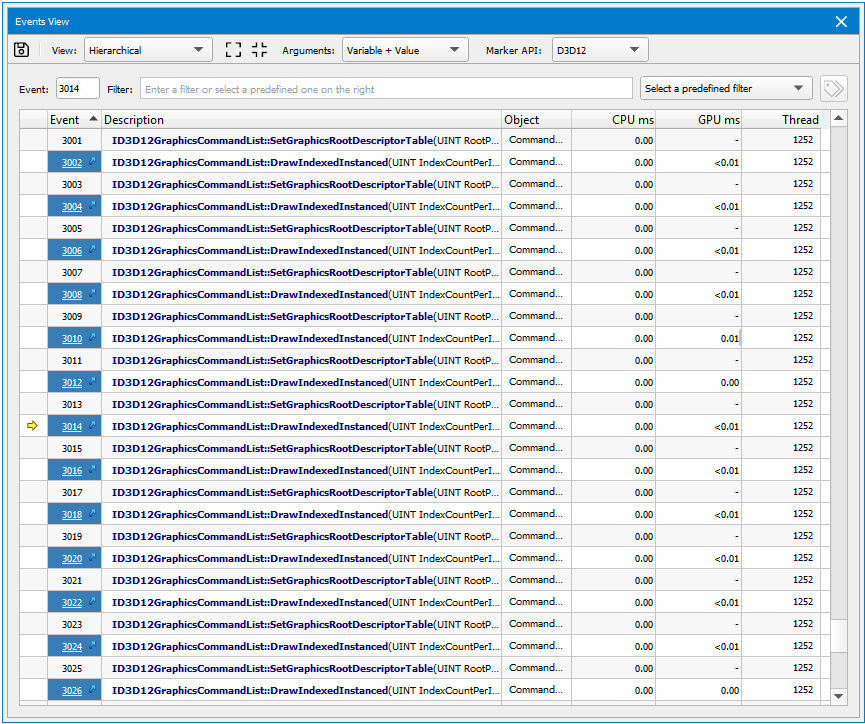
Task: Click the arrow icon on event 3002
Action: click(92, 162)
